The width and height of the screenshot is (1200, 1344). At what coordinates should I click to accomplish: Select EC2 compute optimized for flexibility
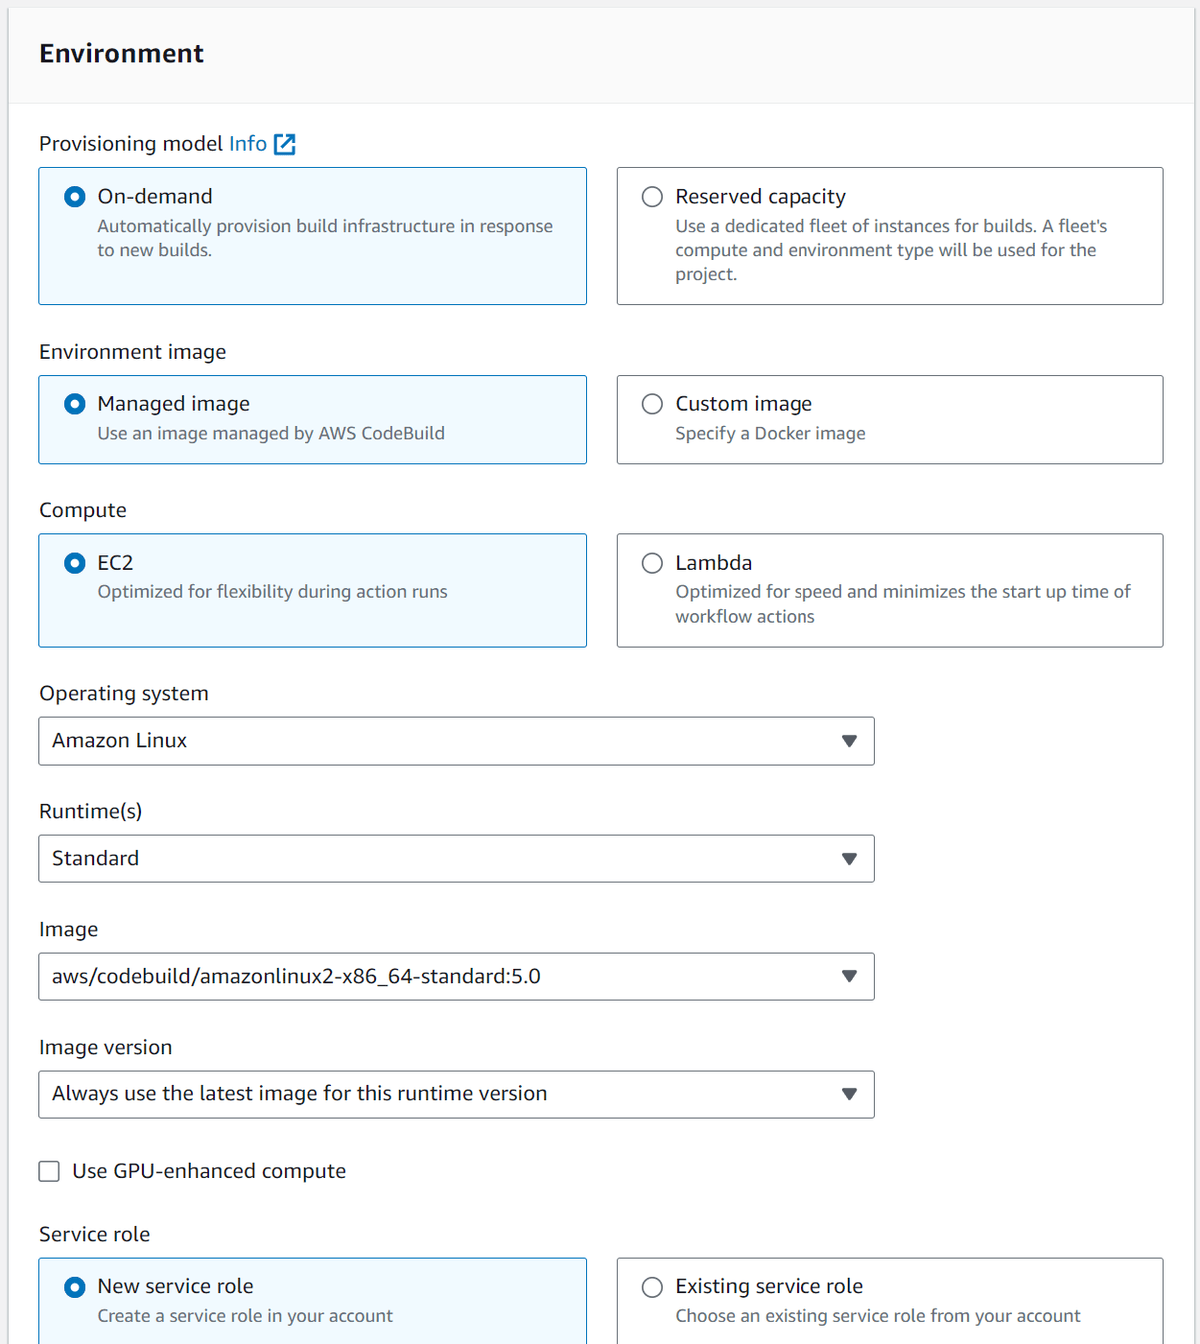point(74,562)
